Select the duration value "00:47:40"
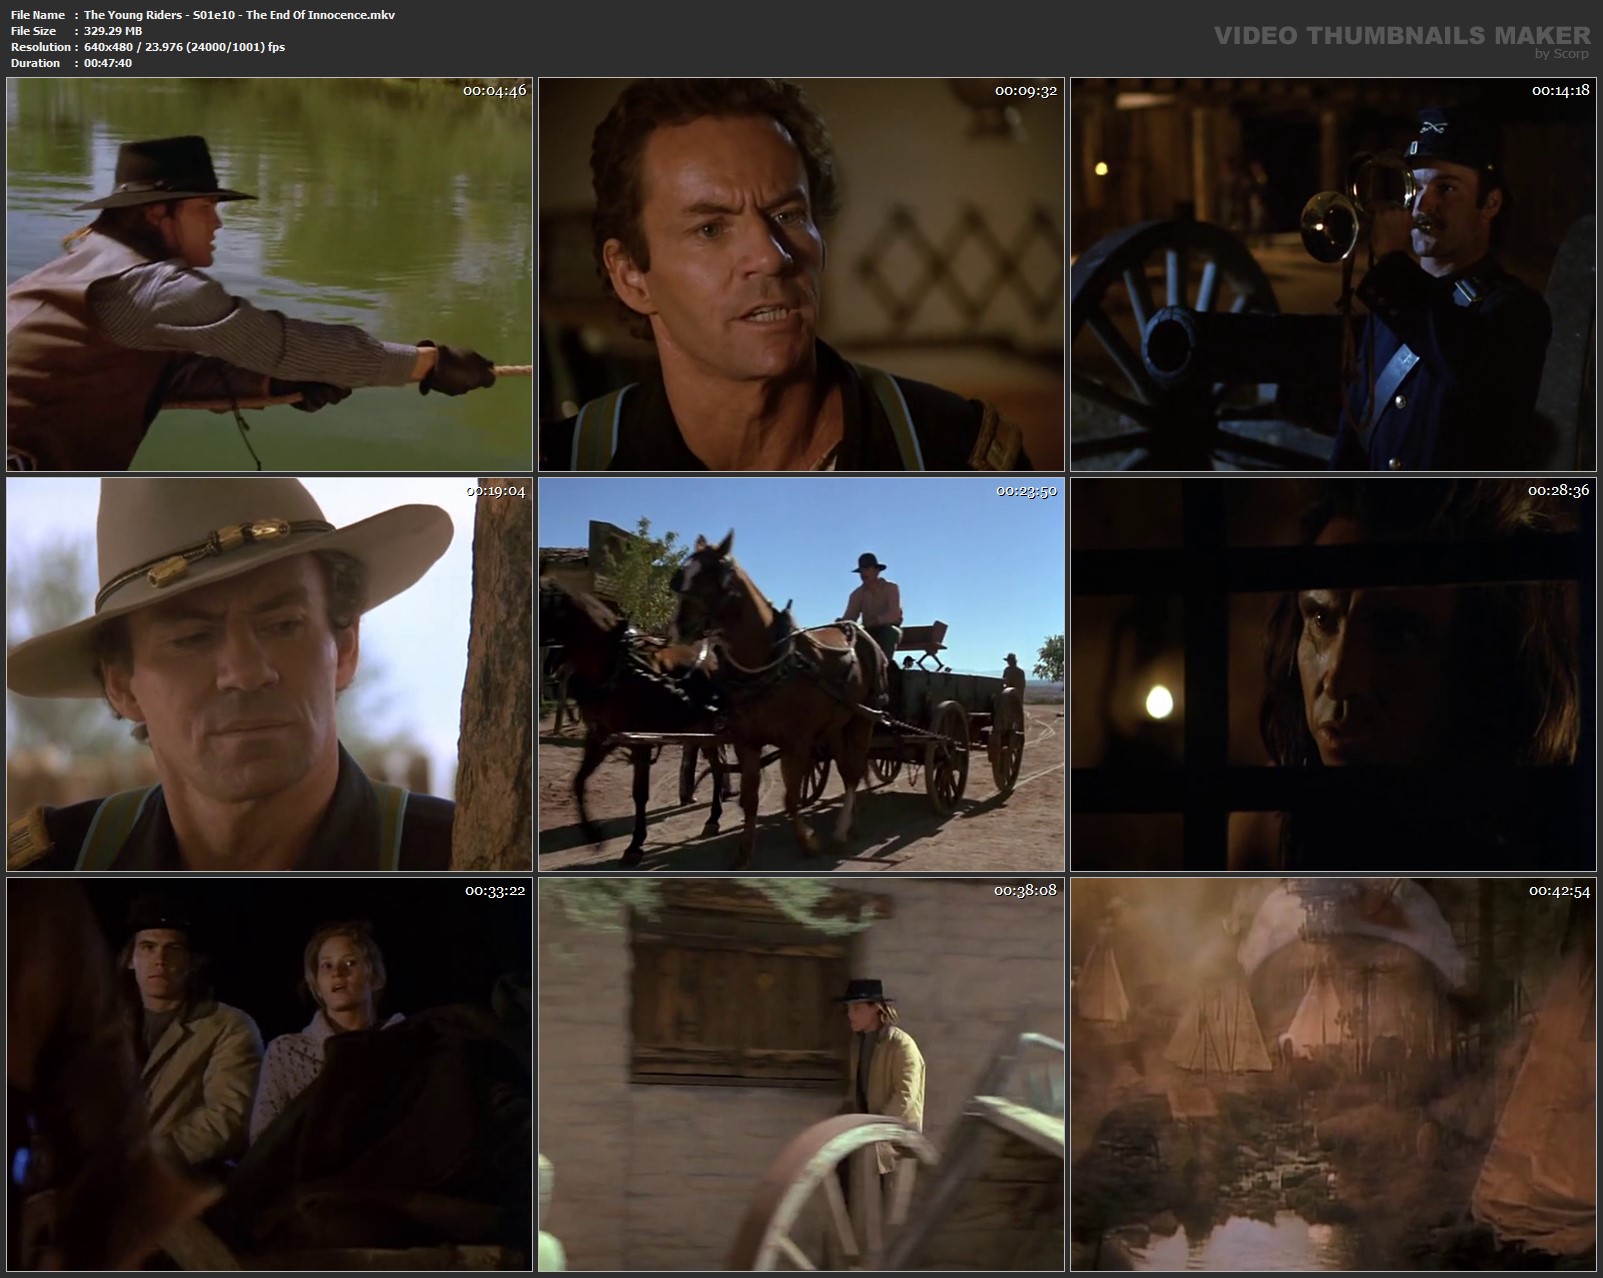The width and height of the screenshot is (1603, 1278). pos(108,63)
